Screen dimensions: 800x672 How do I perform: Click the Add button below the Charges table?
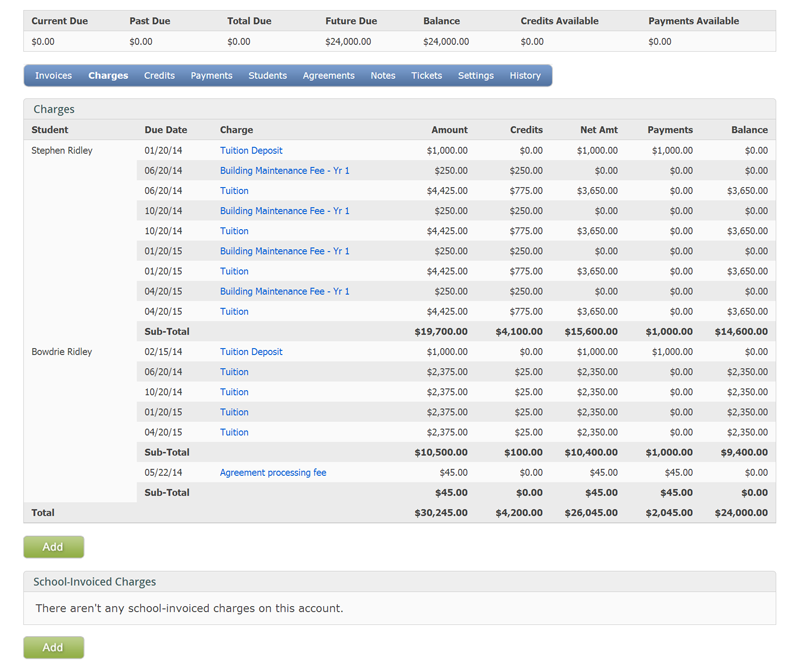(52, 546)
